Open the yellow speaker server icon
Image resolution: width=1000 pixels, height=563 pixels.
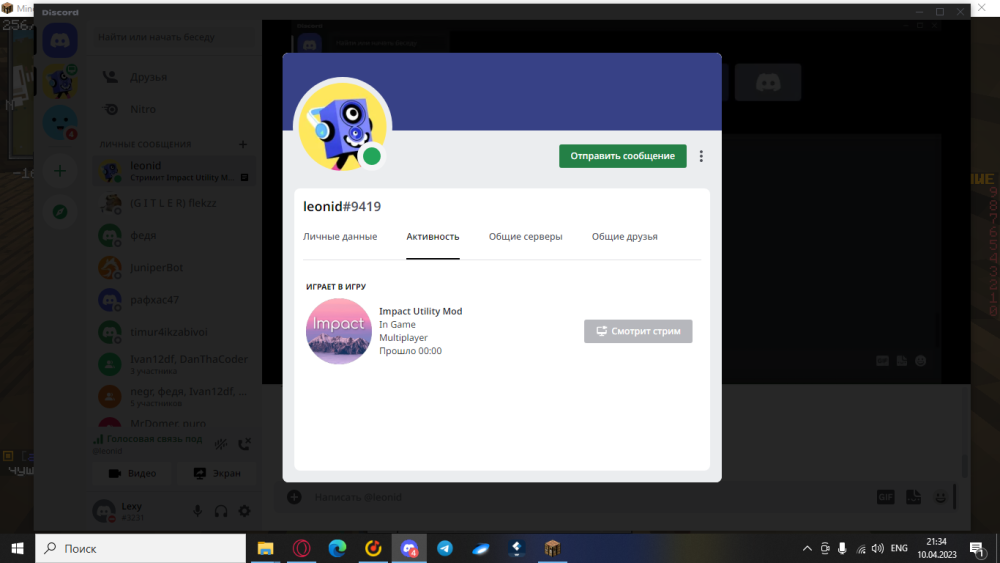click(60, 82)
